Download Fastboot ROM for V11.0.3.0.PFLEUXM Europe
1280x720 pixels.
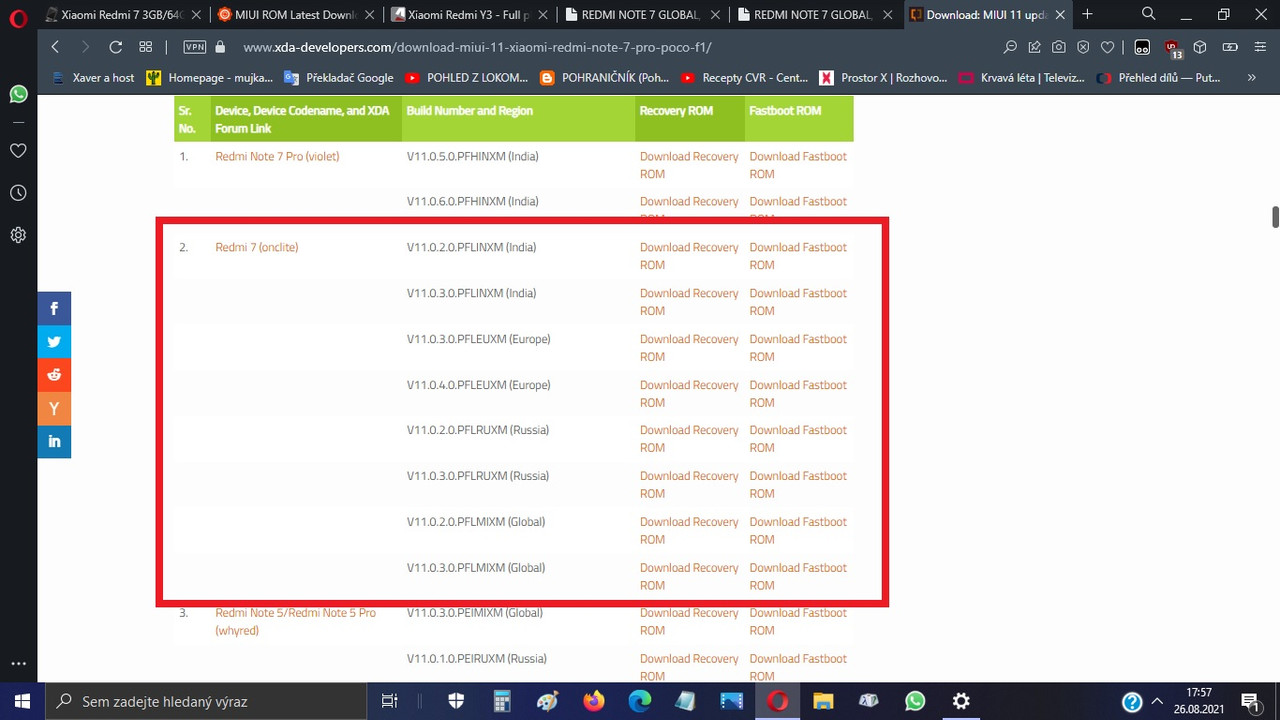[798, 347]
